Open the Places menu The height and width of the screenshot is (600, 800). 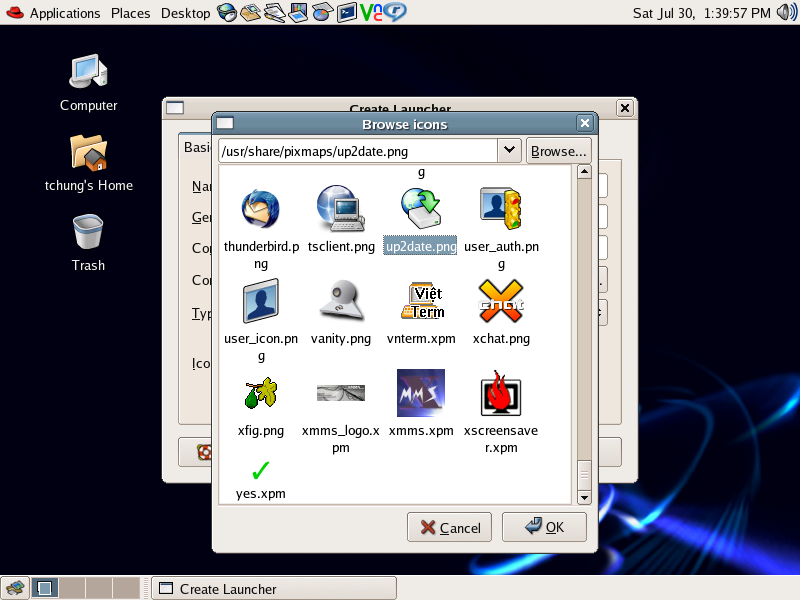click(131, 13)
